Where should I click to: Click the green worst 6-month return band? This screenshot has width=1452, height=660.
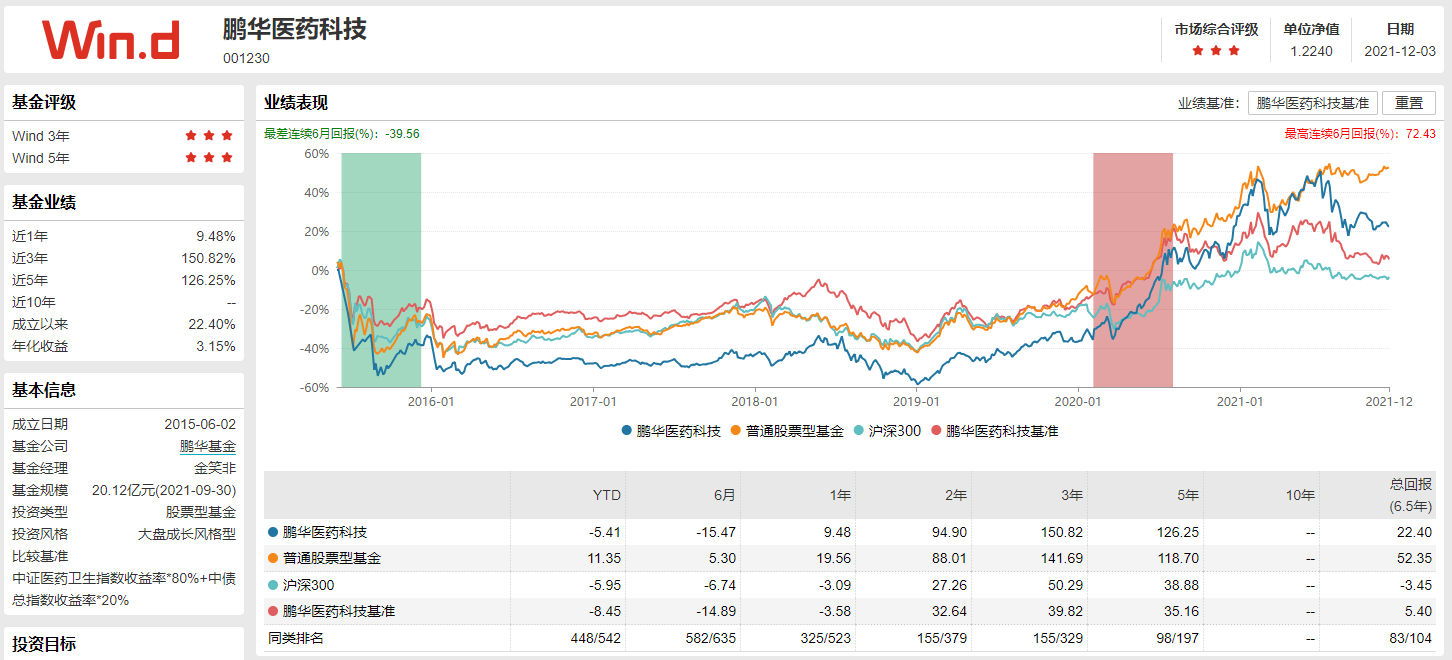(381, 270)
